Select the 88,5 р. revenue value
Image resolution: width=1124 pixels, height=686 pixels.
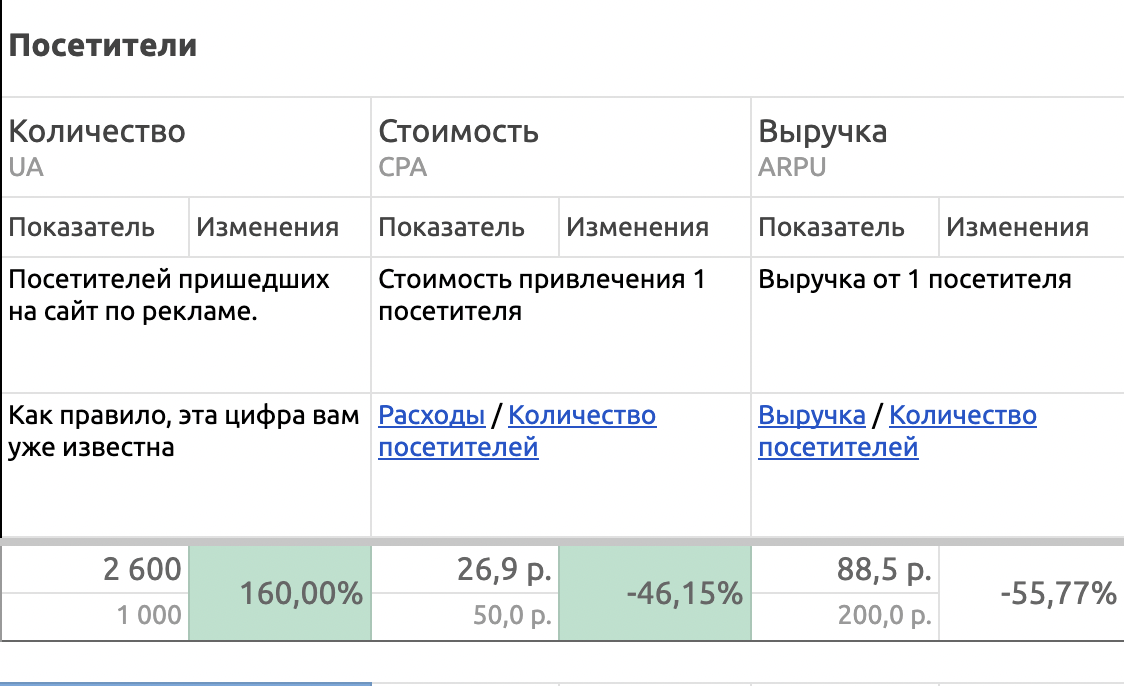point(884,570)
